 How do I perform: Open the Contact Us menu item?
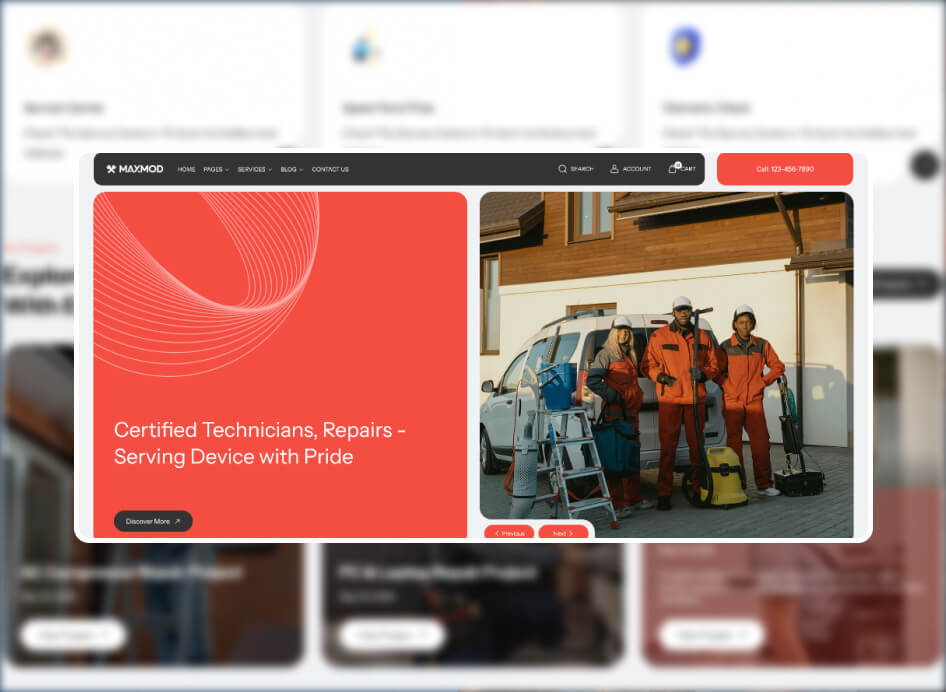pos(330,169)
